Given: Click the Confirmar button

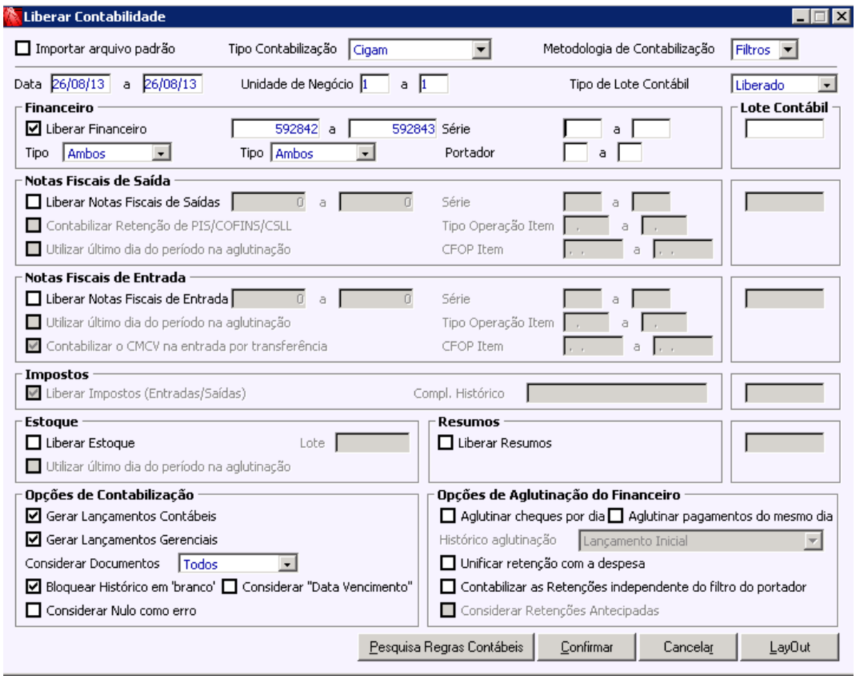Looking at the screenshot, I should pos(587,647).
